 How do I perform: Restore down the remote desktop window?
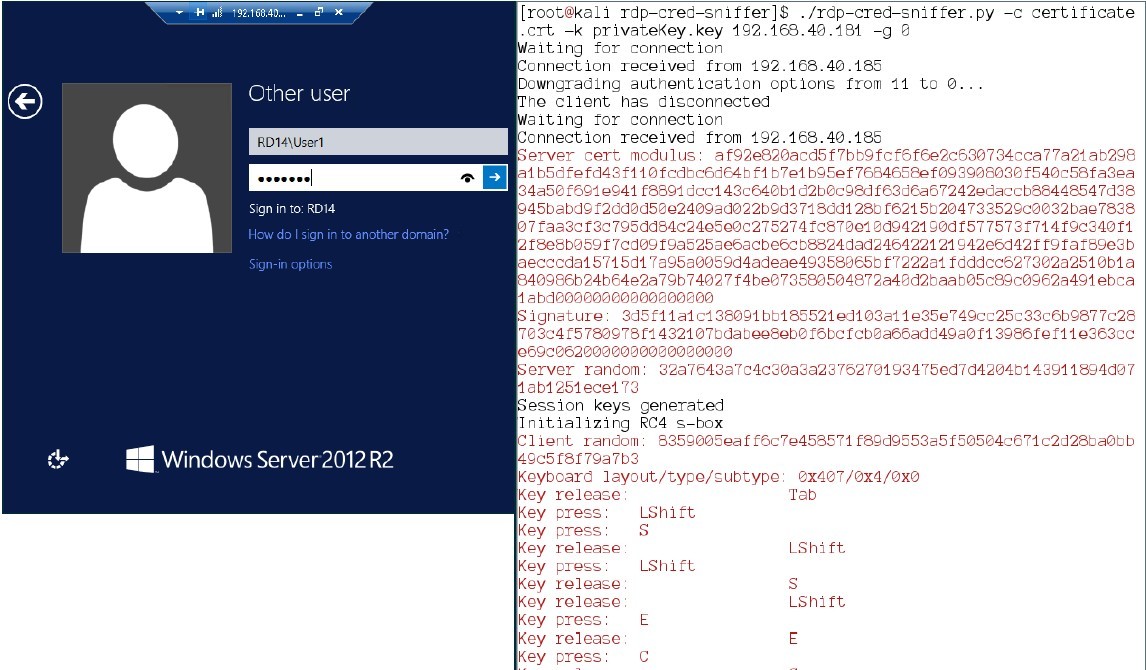319,12
